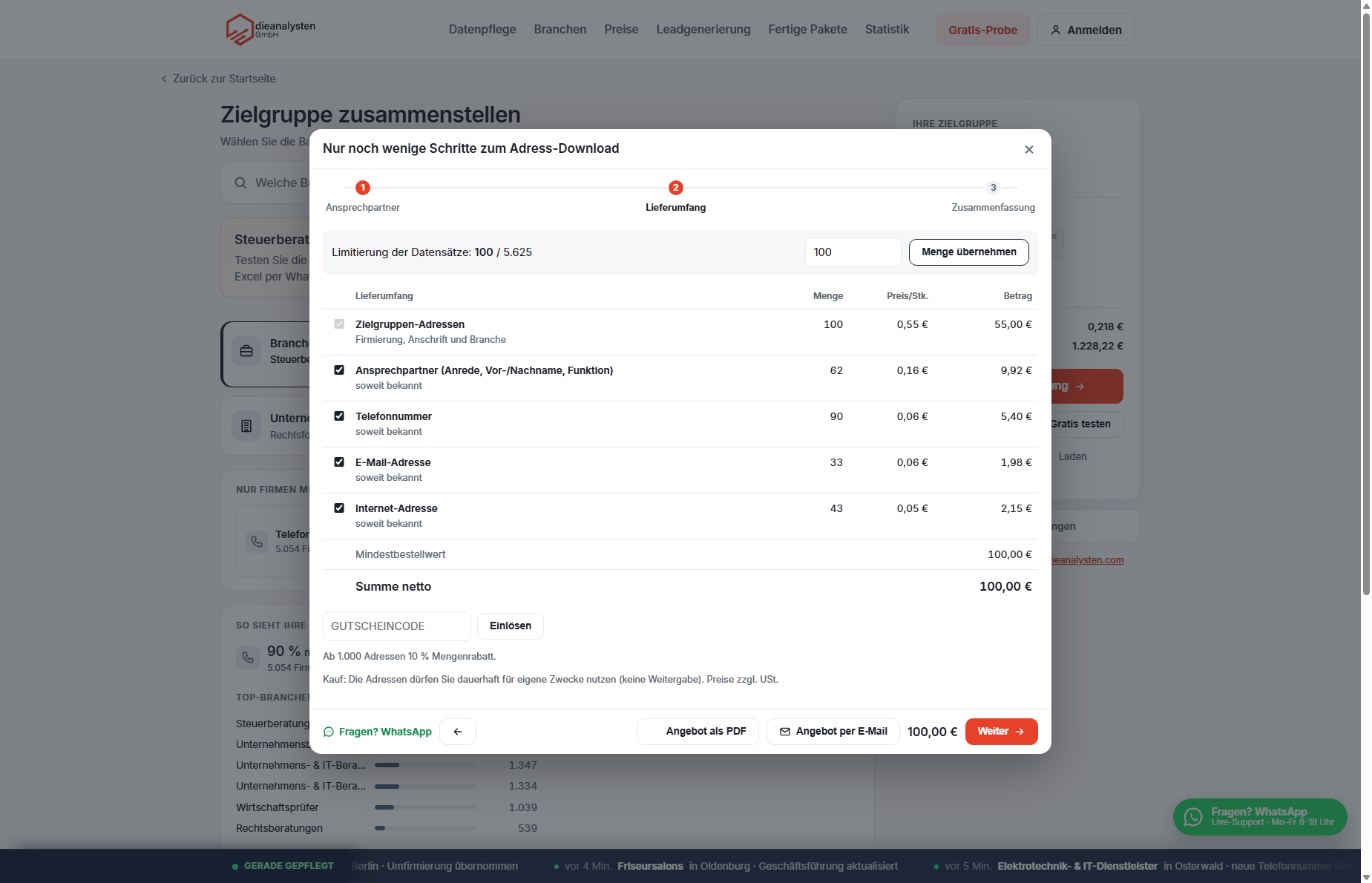Select step 2 Lieferumfang
Viewport: 1372px width, 883px height.
click(x=676, y=195)
